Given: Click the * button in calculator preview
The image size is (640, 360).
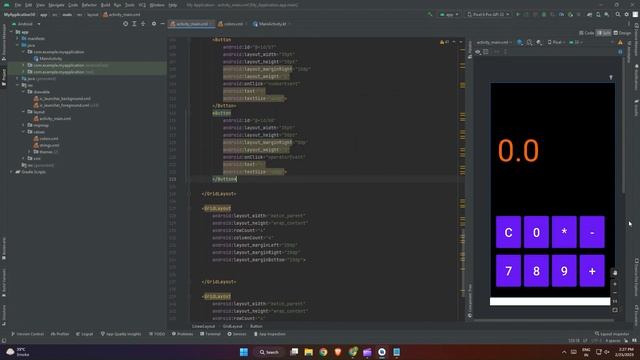Looking at the screenshot, I should coord(564,232).
